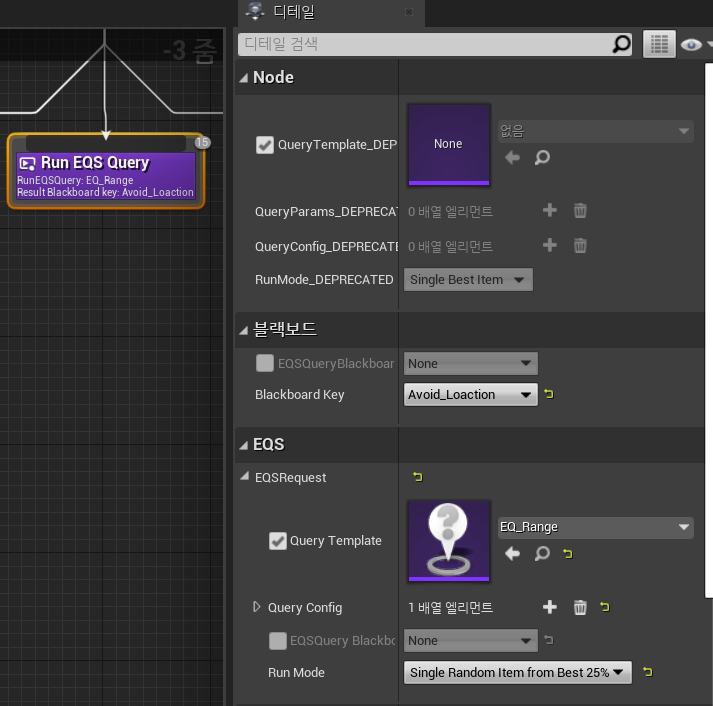Add element to QueryConfig_DEPRECATED array
713x706 pixels.
(550, 245)
